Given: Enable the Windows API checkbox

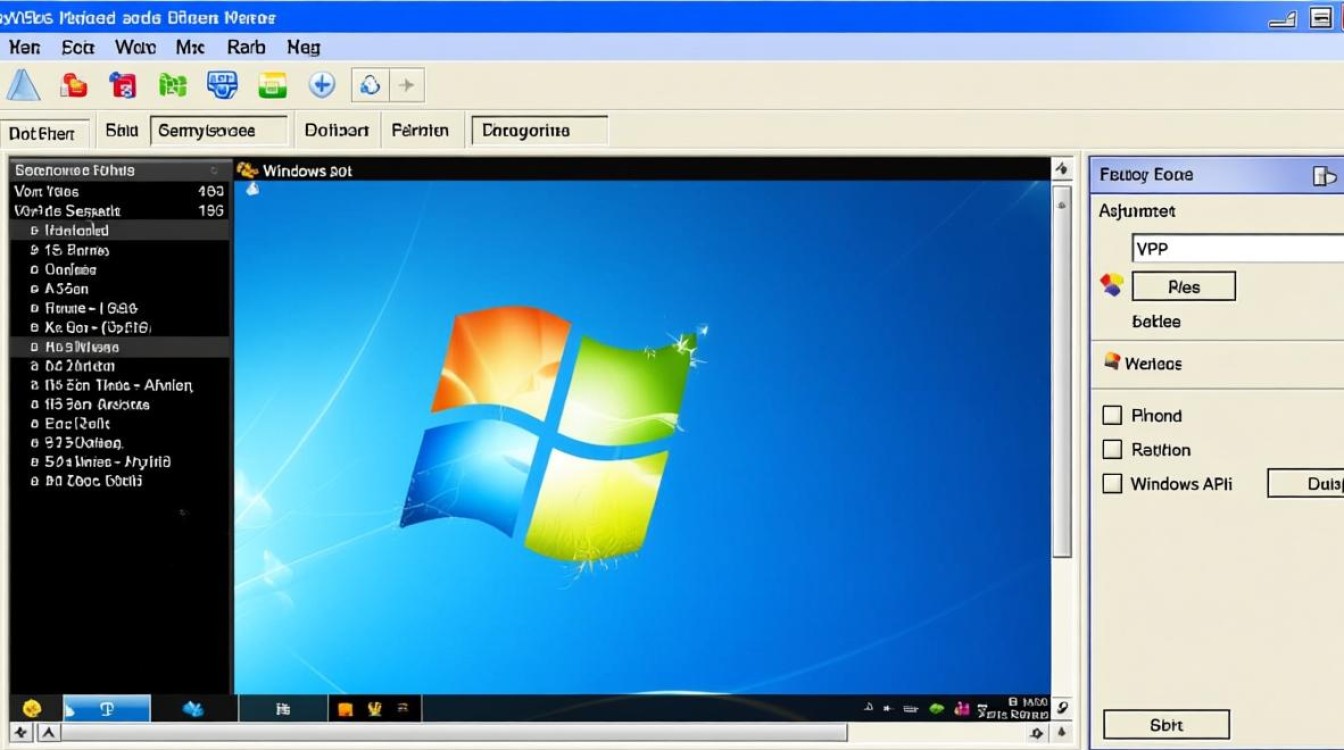Looking at the screenshot, I should [1113, 483].
